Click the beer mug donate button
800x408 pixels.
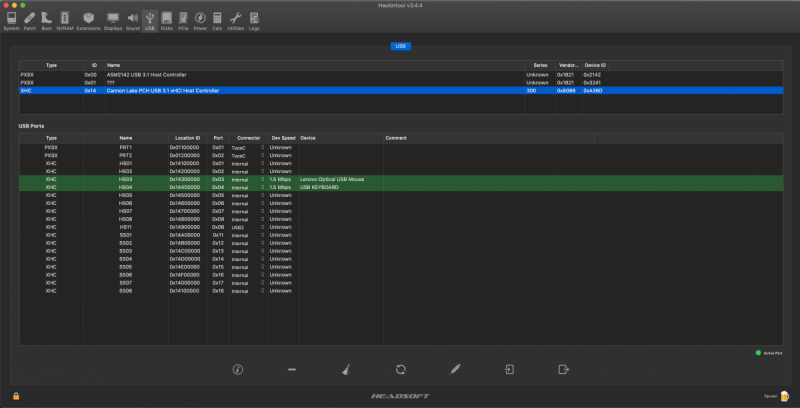(785, 395)
